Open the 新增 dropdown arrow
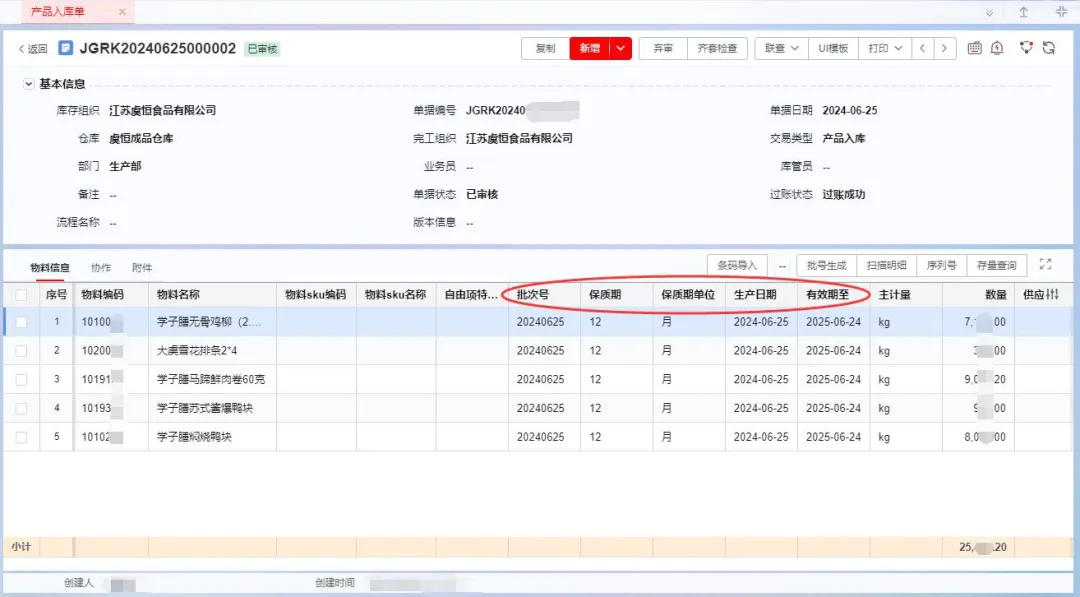This screenshot has width=1080, height=597. click(619, 47)
